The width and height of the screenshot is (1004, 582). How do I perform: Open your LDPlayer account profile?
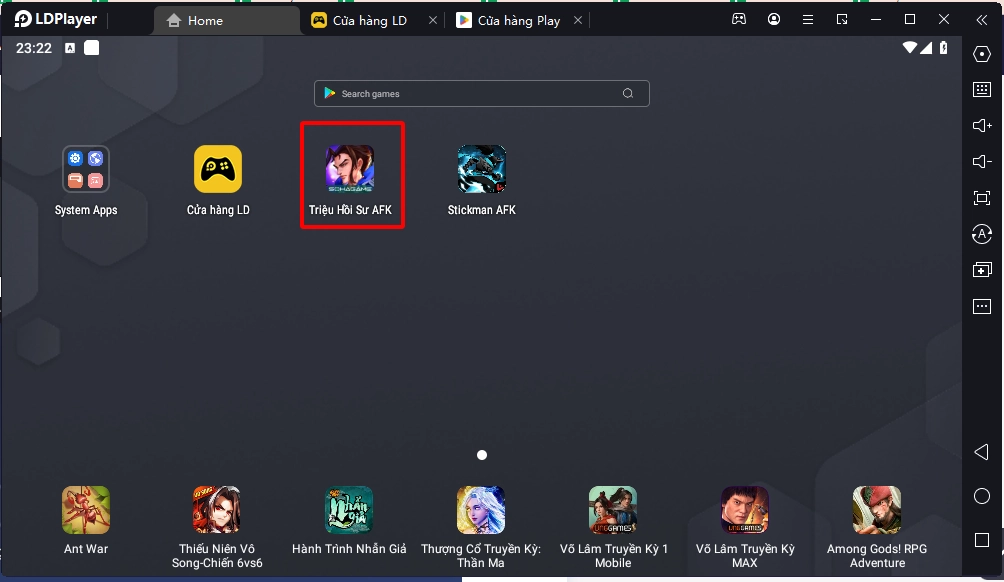pos(774,19)
